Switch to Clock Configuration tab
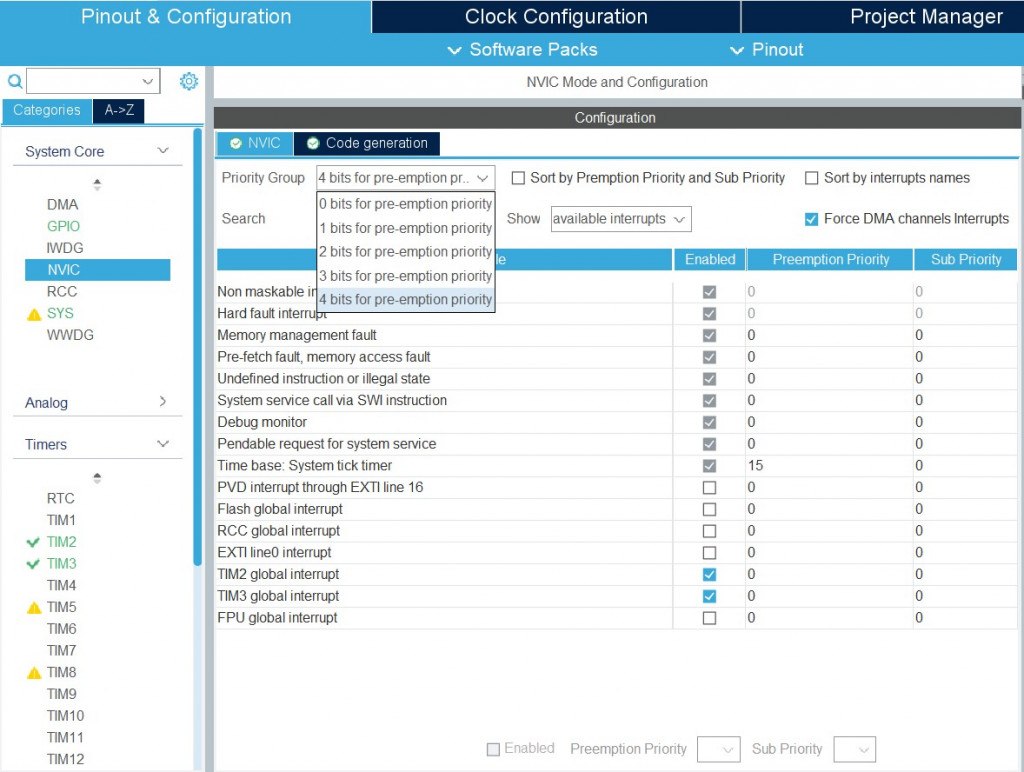The height and width of the screenshot is (772, 1024). pyautogui.click(x=556, y=16)
